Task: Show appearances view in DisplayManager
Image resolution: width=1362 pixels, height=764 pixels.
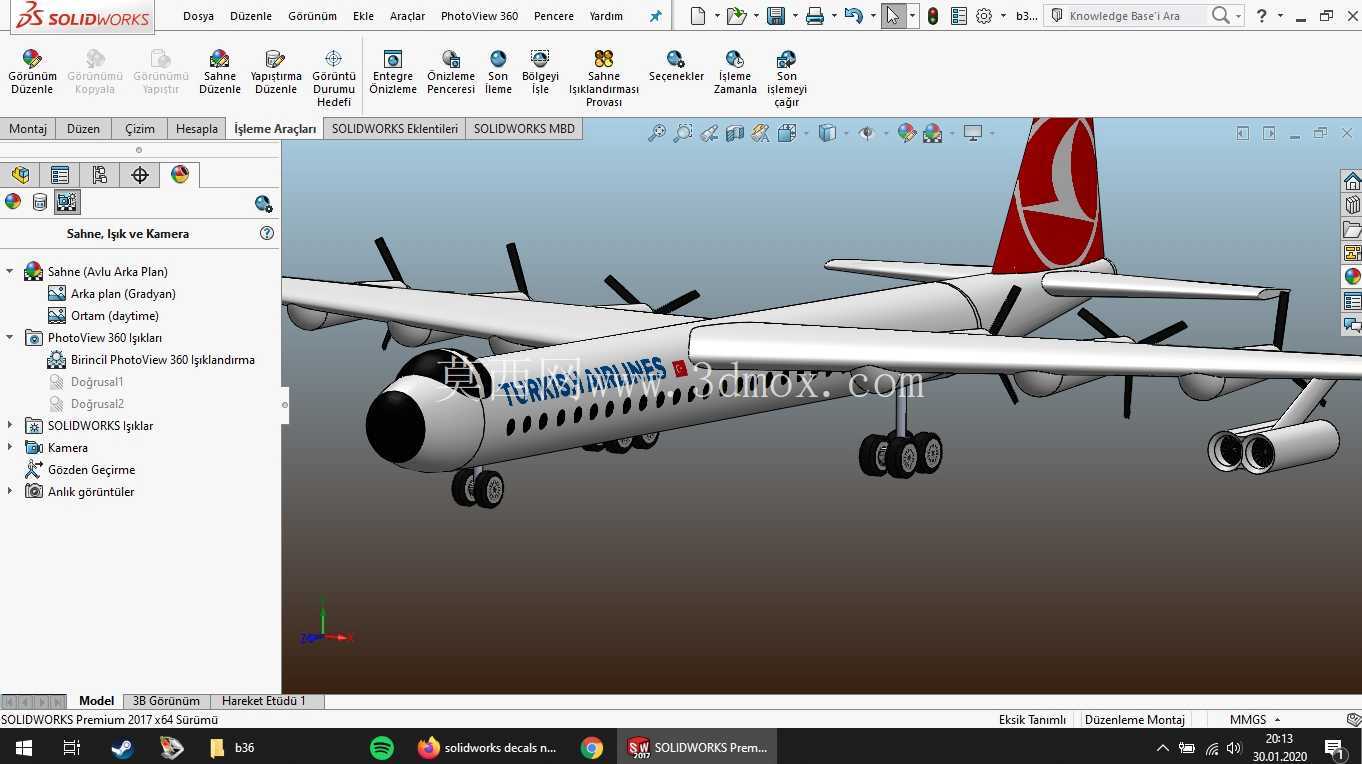Action: tap(13, 202)
